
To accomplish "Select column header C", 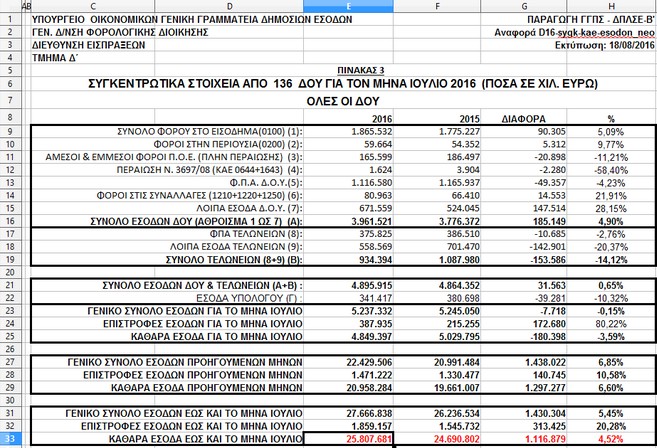I will (93, 6).
